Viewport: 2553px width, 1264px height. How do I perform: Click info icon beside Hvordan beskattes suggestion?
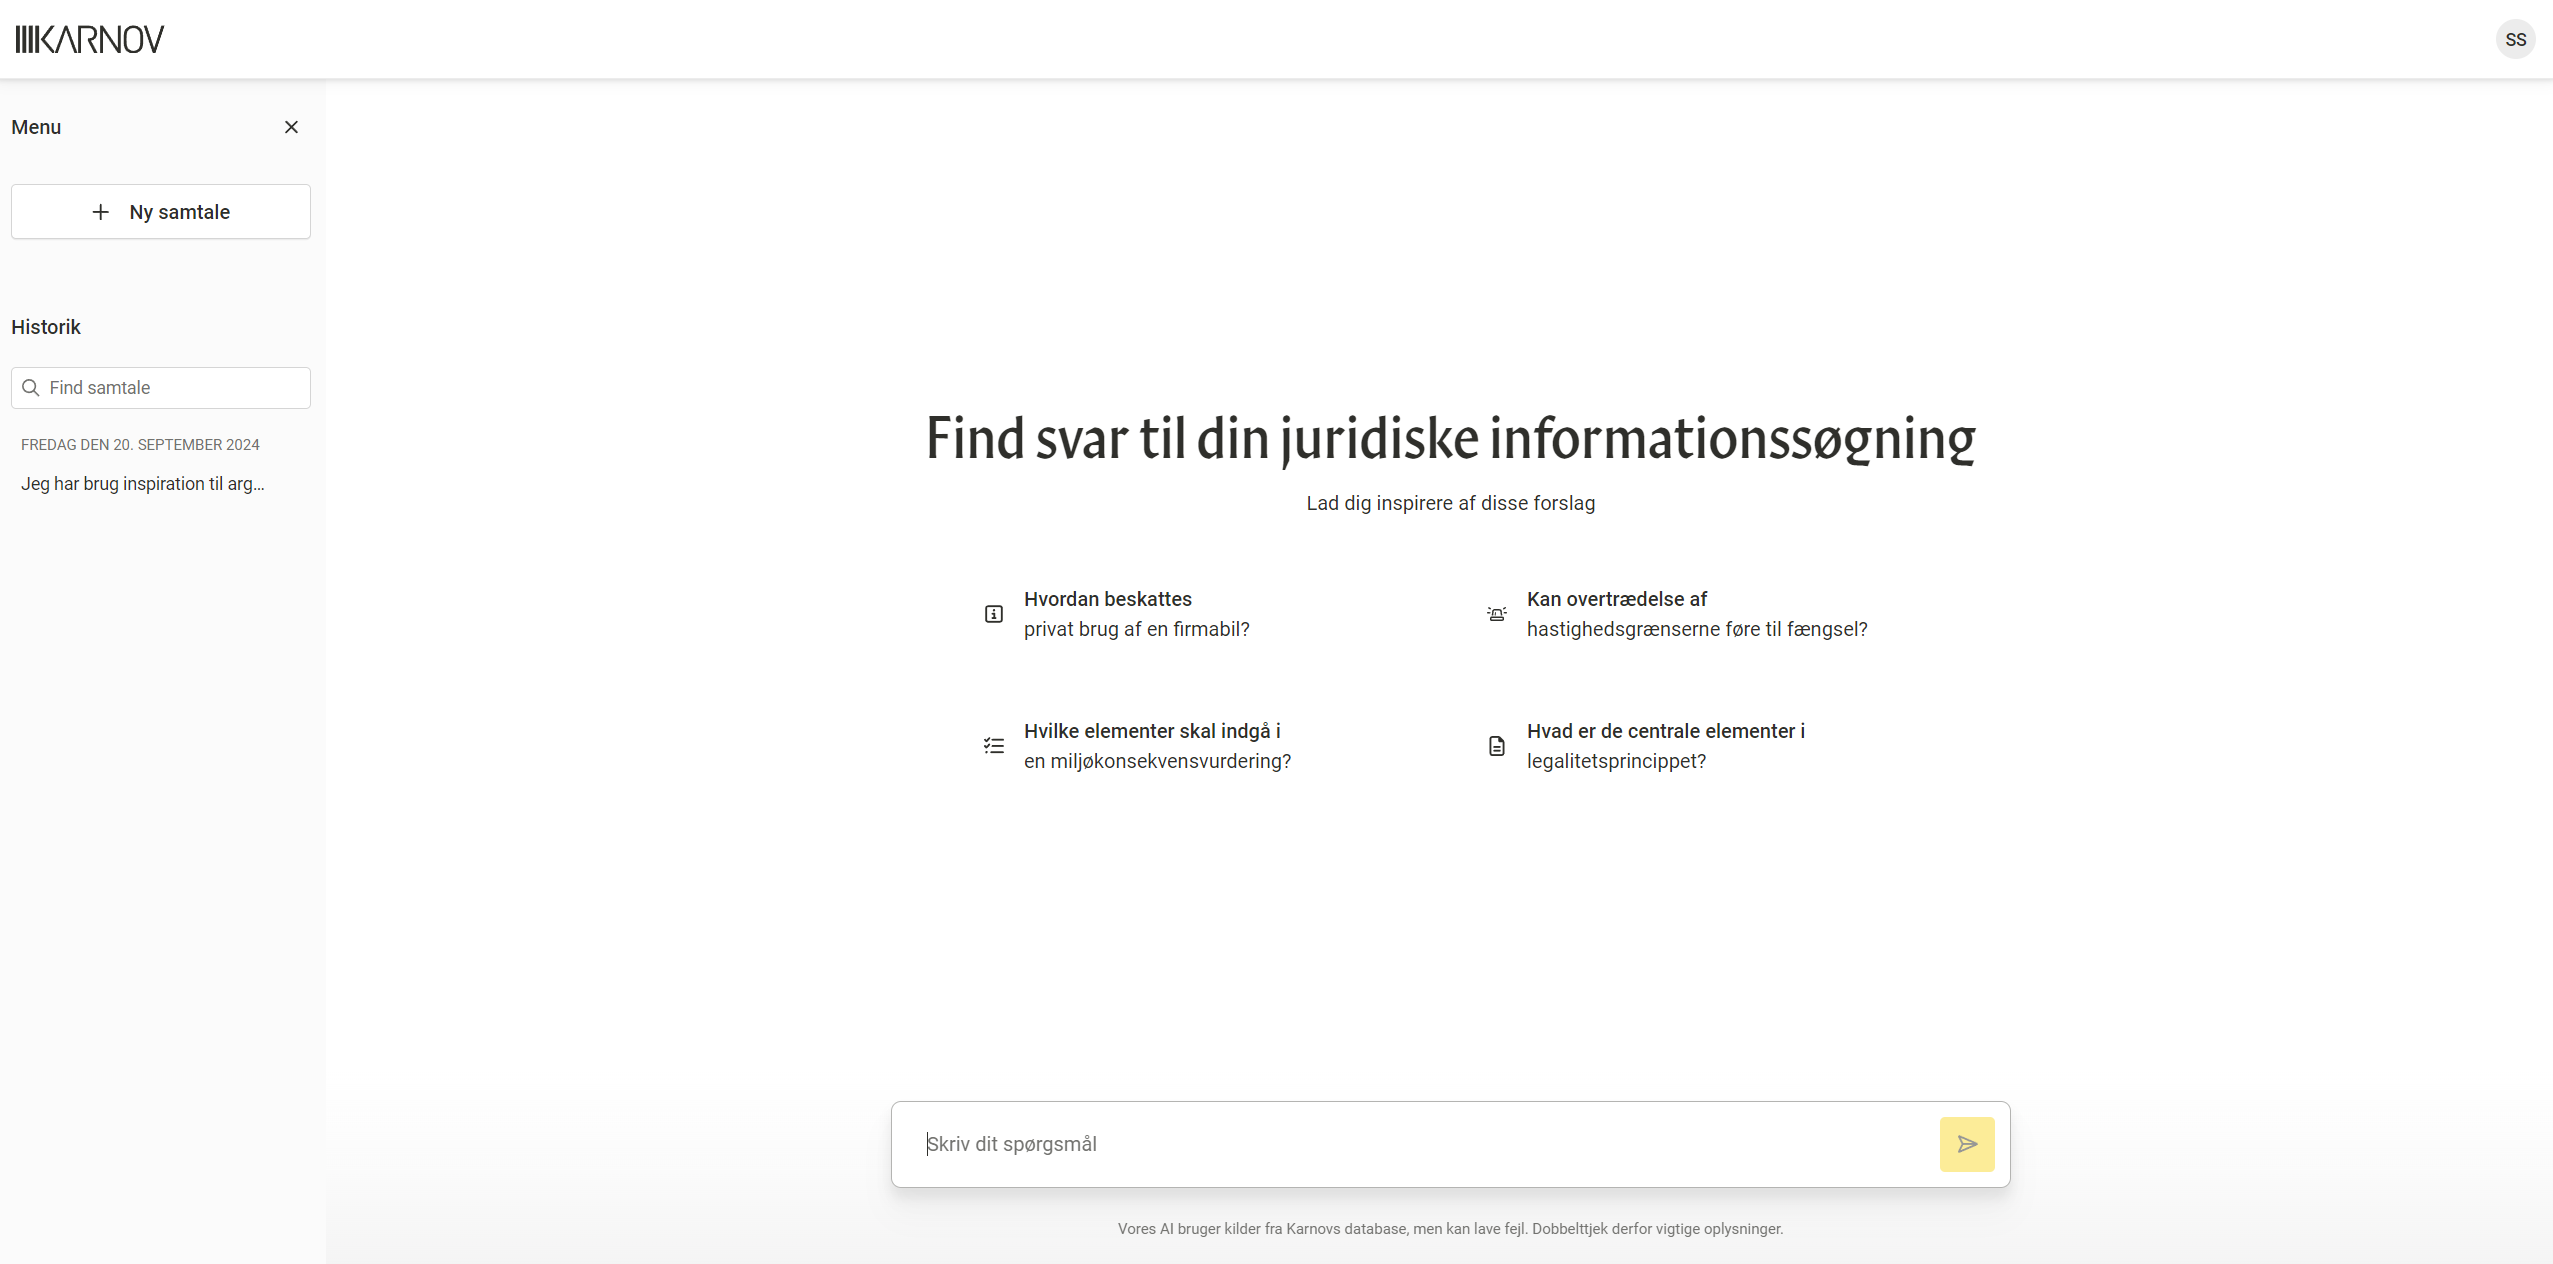(x=994, y=614)
